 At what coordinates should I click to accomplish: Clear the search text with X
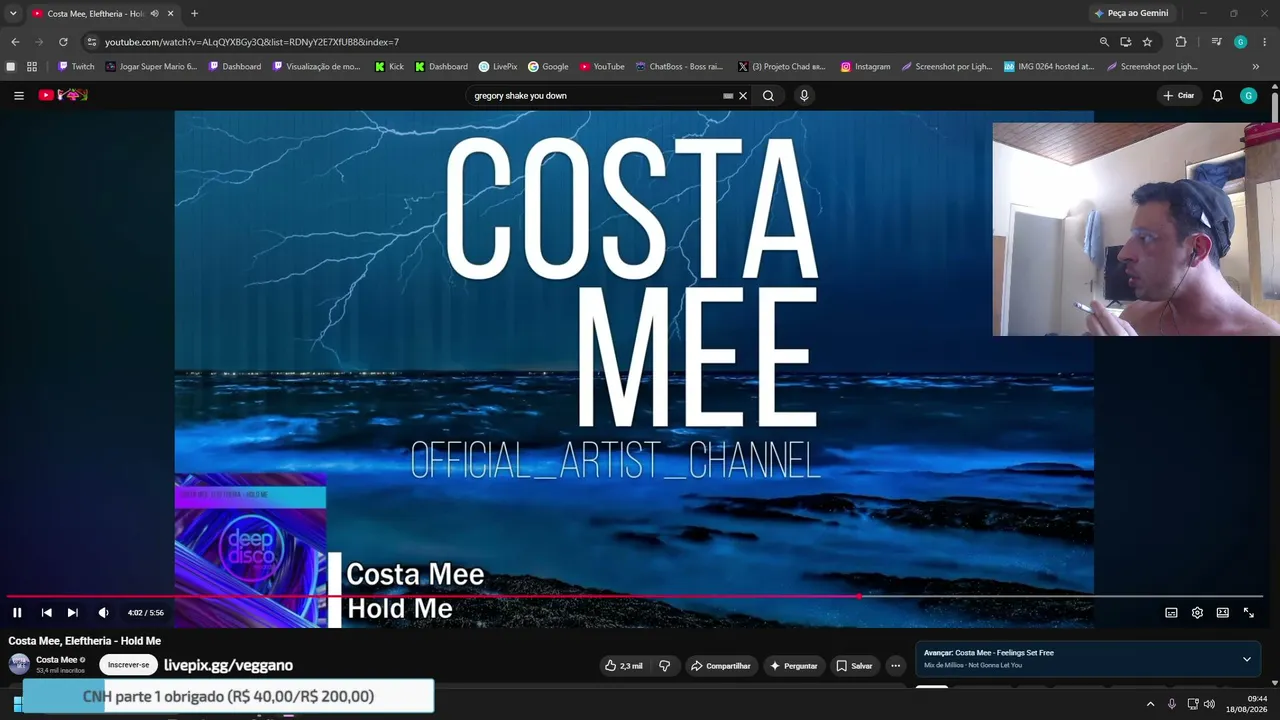pyautogui.click(x=743, y=96)
